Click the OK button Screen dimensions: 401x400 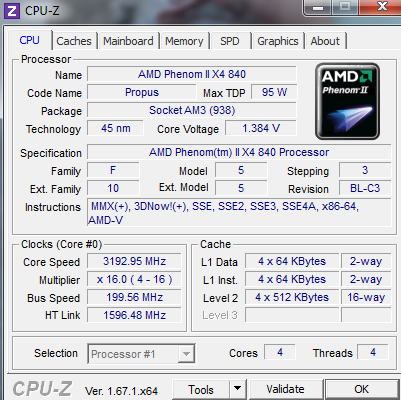(x=362, y=389)
